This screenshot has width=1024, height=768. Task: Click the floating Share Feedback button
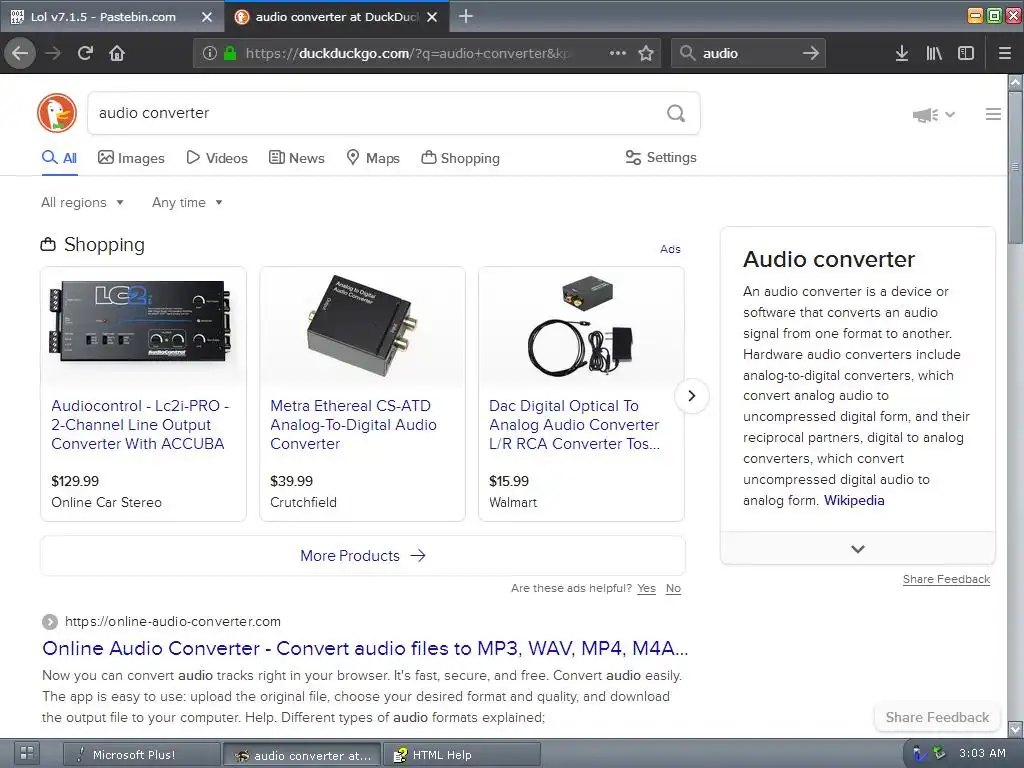coord(937,717)
